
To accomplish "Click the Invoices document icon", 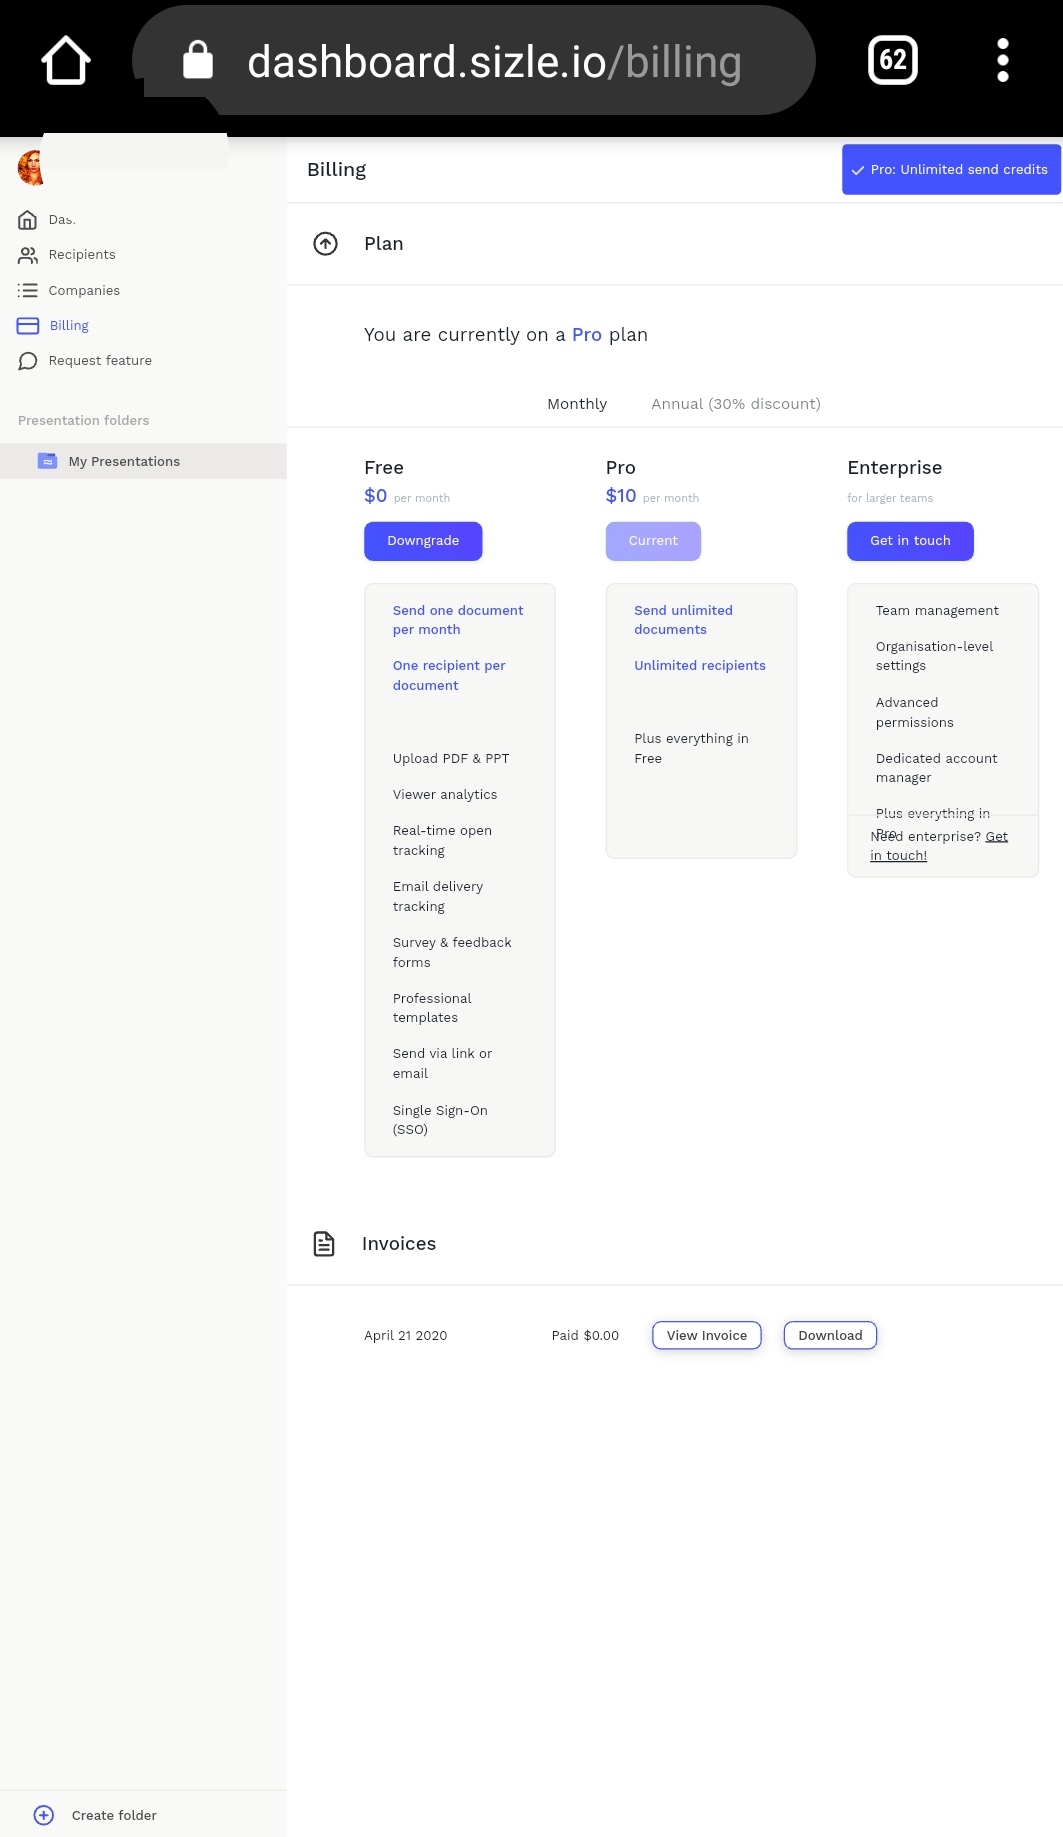I will [324, 1244].
